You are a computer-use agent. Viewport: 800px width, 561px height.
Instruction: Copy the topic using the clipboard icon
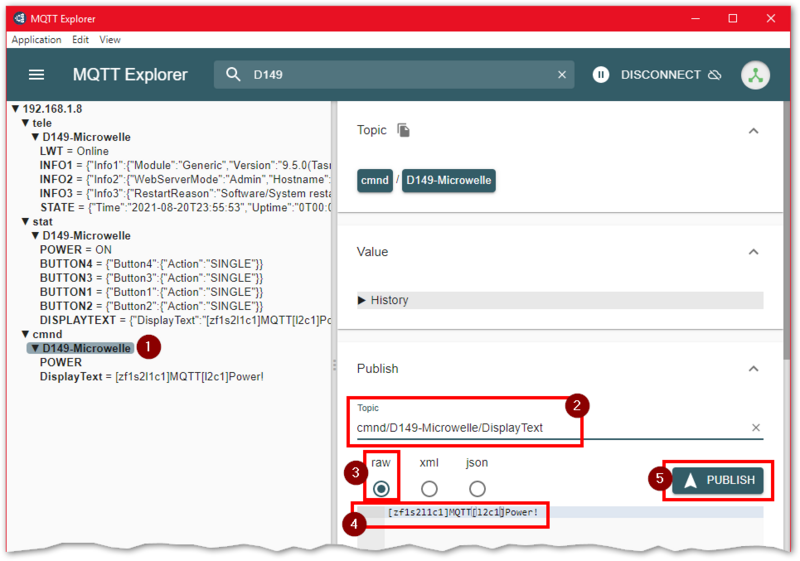click(403, 131)
